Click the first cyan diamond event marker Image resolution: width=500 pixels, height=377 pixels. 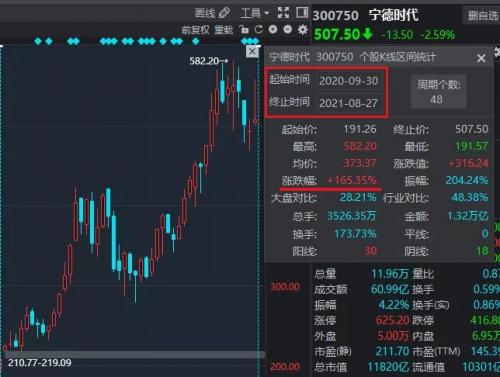tap(38, 41)
